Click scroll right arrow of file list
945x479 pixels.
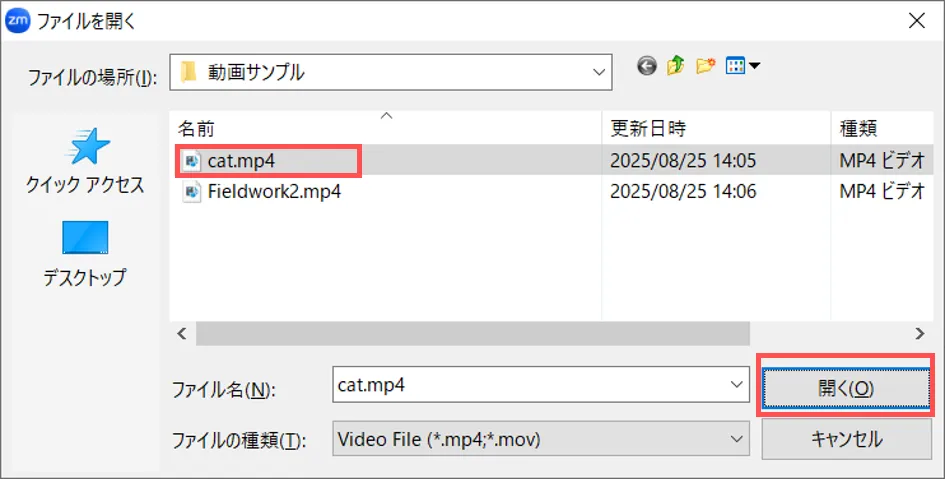(919, 333)
